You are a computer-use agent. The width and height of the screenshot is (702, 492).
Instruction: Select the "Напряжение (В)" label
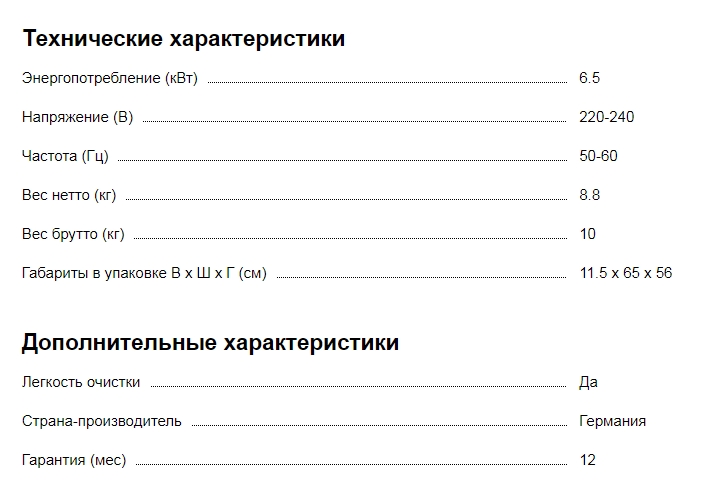click(77, 117)
